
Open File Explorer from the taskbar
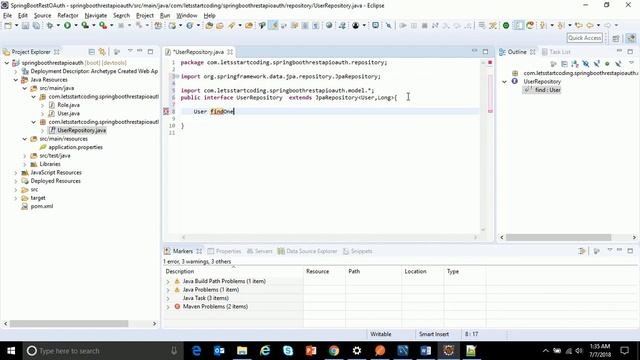click(242, 351)
